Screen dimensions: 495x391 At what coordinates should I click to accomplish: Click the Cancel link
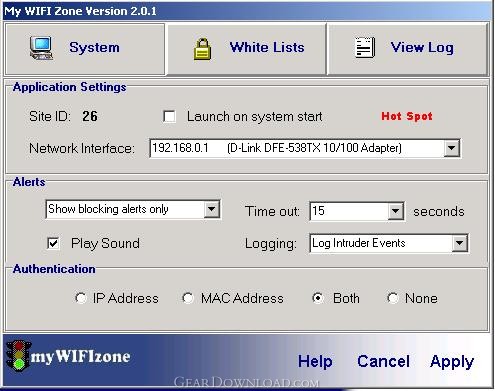(383, 361)
